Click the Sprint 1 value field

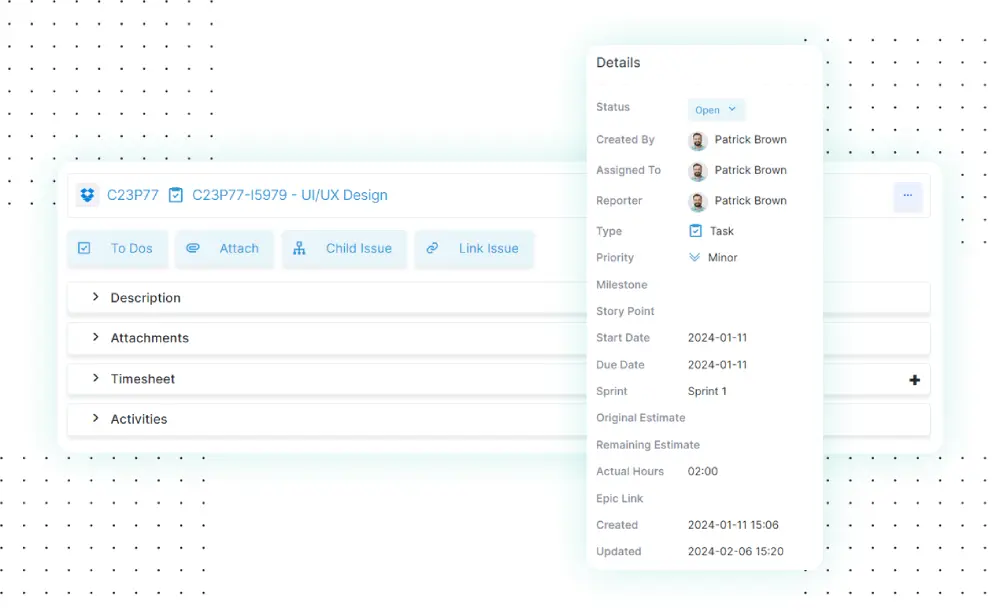[x=707, y=392]
